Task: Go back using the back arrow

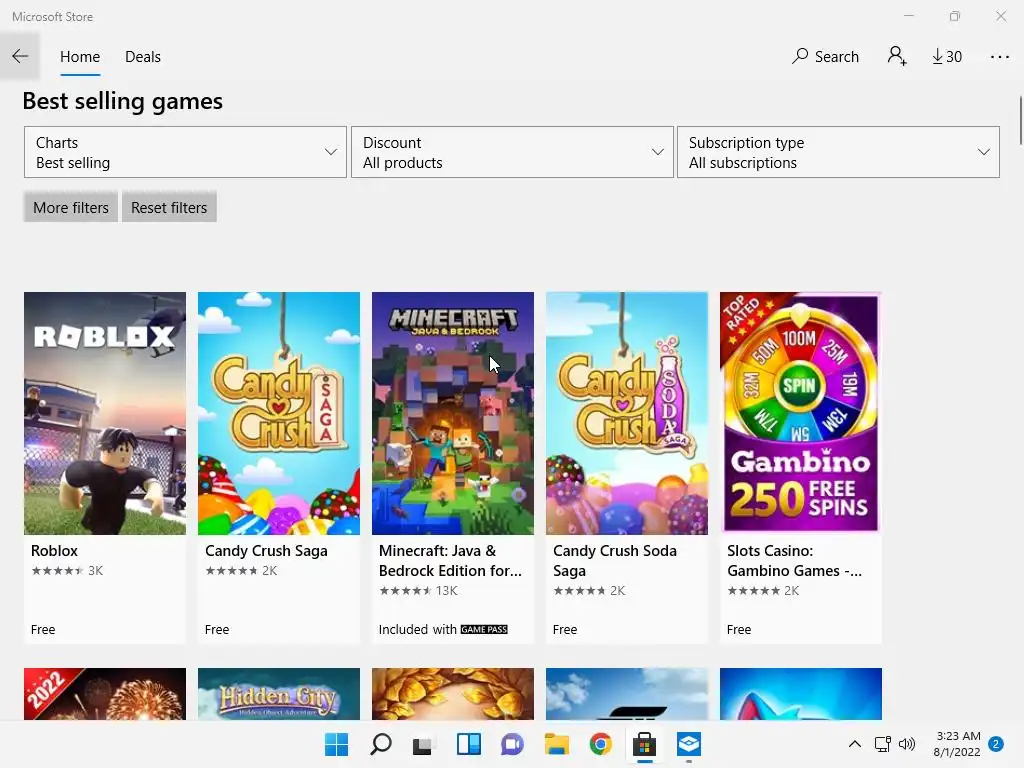Action: pos(20,56)
